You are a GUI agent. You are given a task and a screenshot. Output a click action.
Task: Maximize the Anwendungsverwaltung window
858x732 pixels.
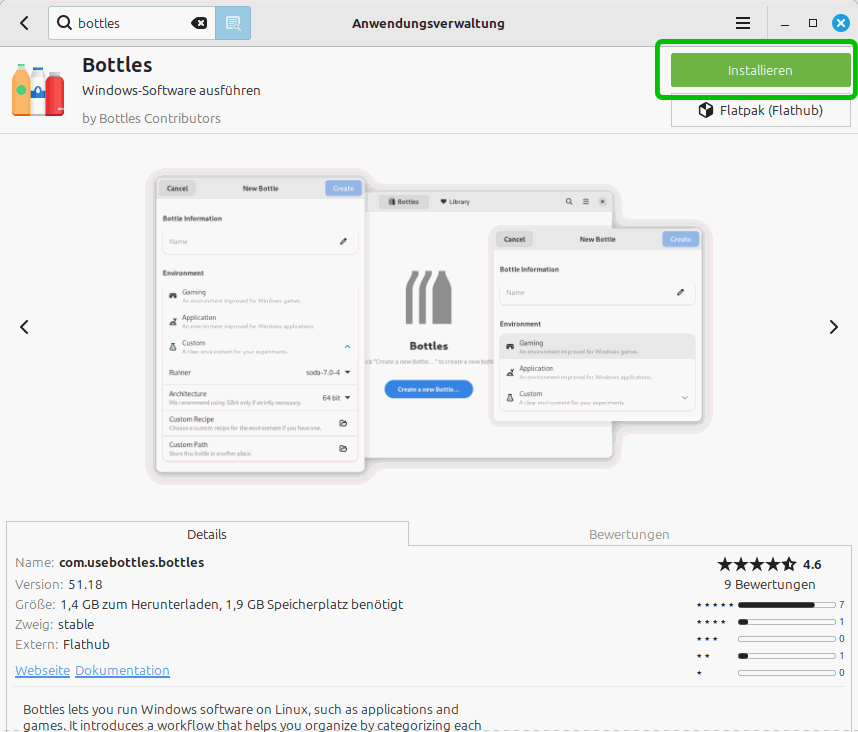tap(813, 23)
